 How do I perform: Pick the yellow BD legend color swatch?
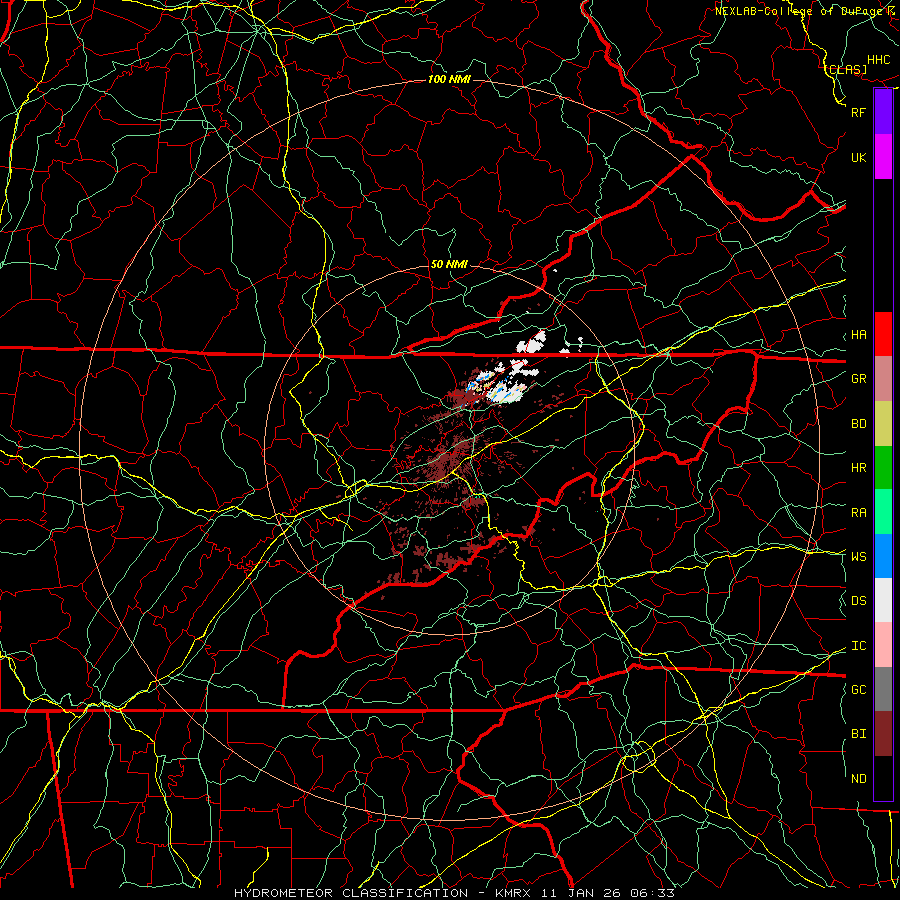coord(883,424)
